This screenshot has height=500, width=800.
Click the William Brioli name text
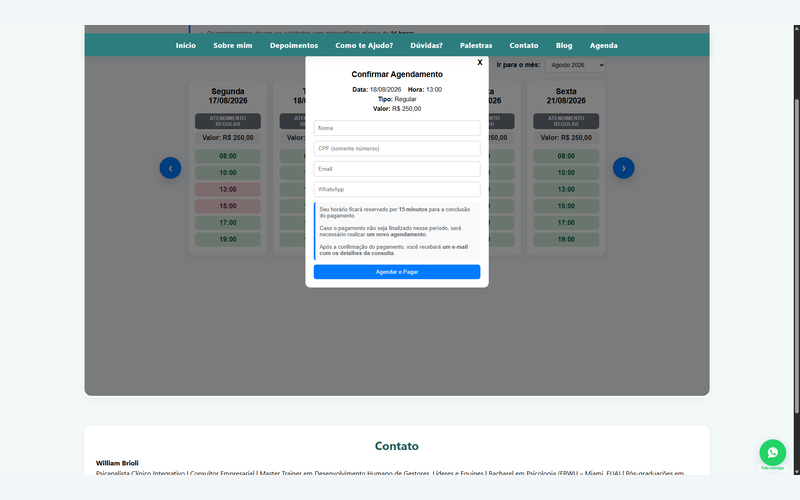pos(117,463)
